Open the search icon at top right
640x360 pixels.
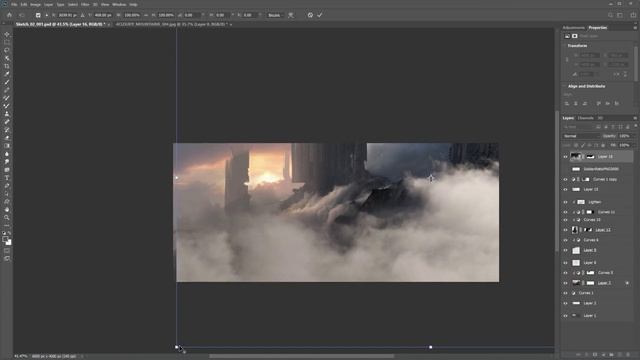610,15
